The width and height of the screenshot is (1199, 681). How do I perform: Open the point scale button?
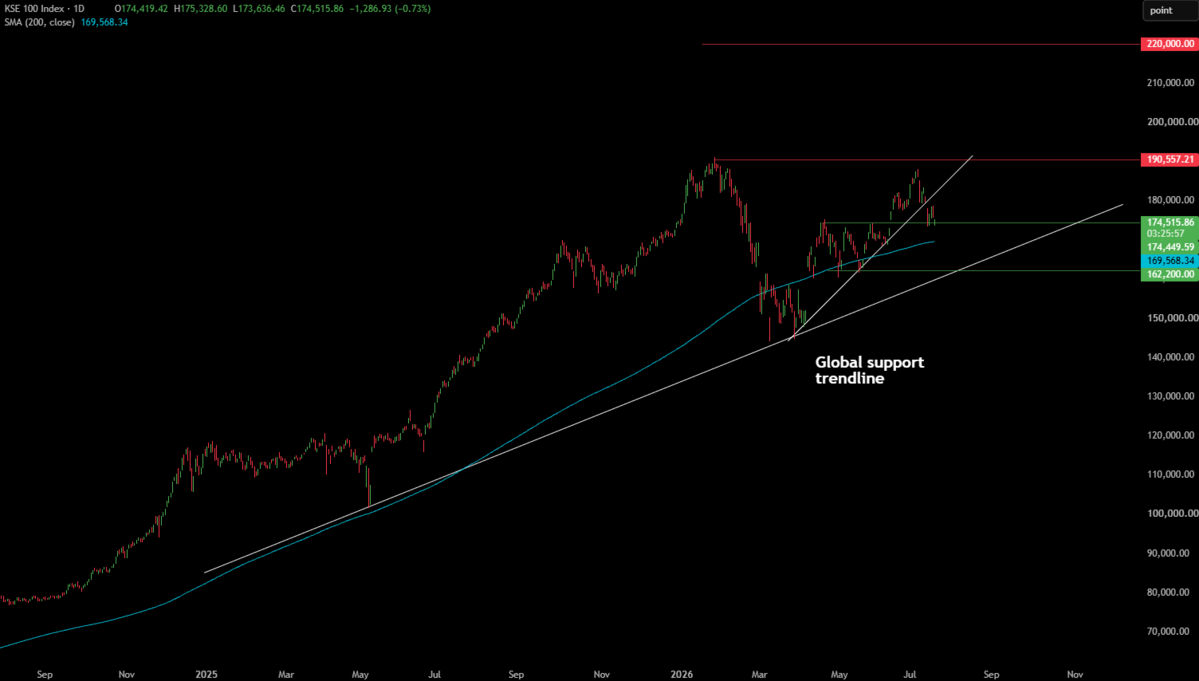point(1169,10)
